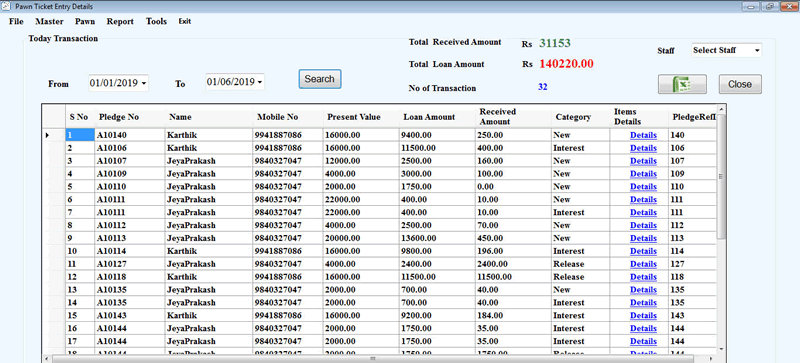Open the Details link for pledge A10106
The width and height of the screenshot is (800, 363).
[643, 148]
